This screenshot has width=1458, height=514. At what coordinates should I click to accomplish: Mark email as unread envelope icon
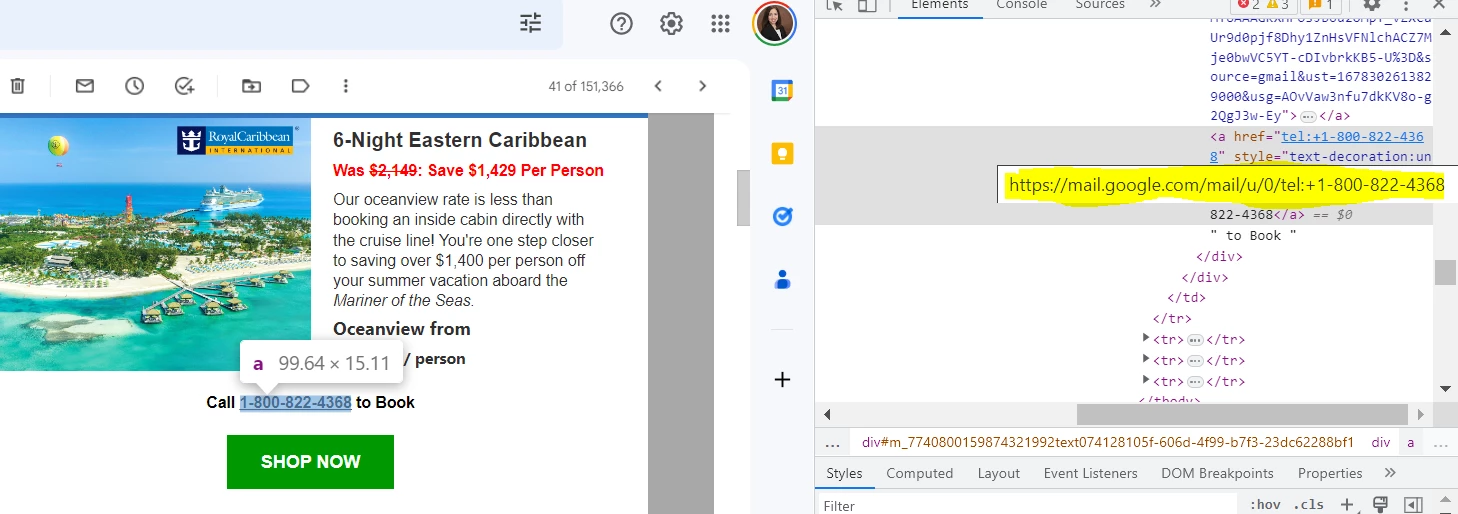pos(85,86)
